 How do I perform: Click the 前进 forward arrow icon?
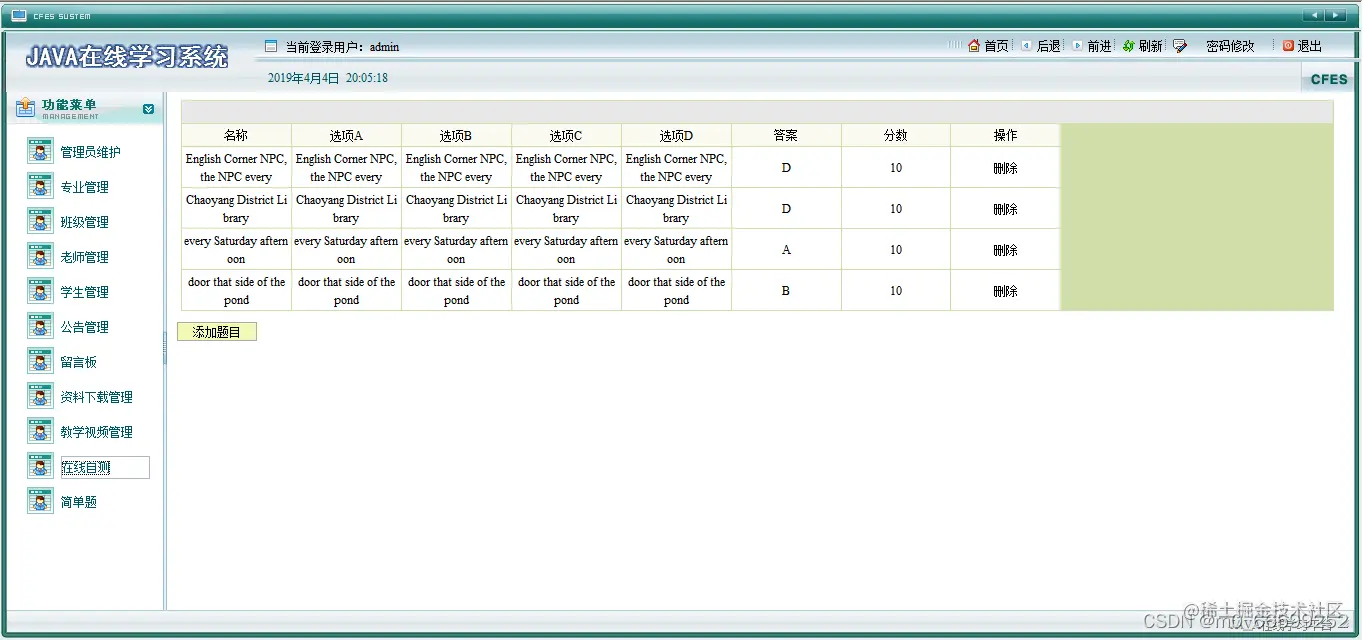pos(1077,46)
